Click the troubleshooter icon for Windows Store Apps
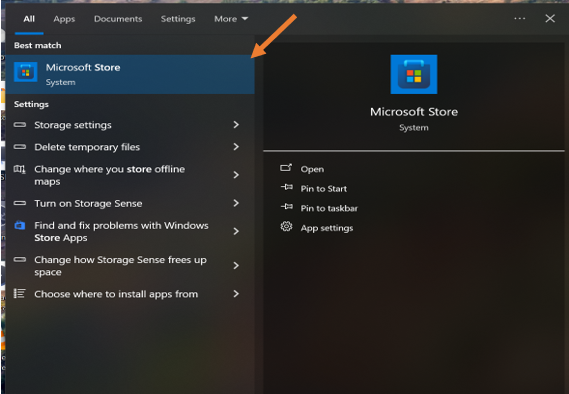 (x=20, y=225)
